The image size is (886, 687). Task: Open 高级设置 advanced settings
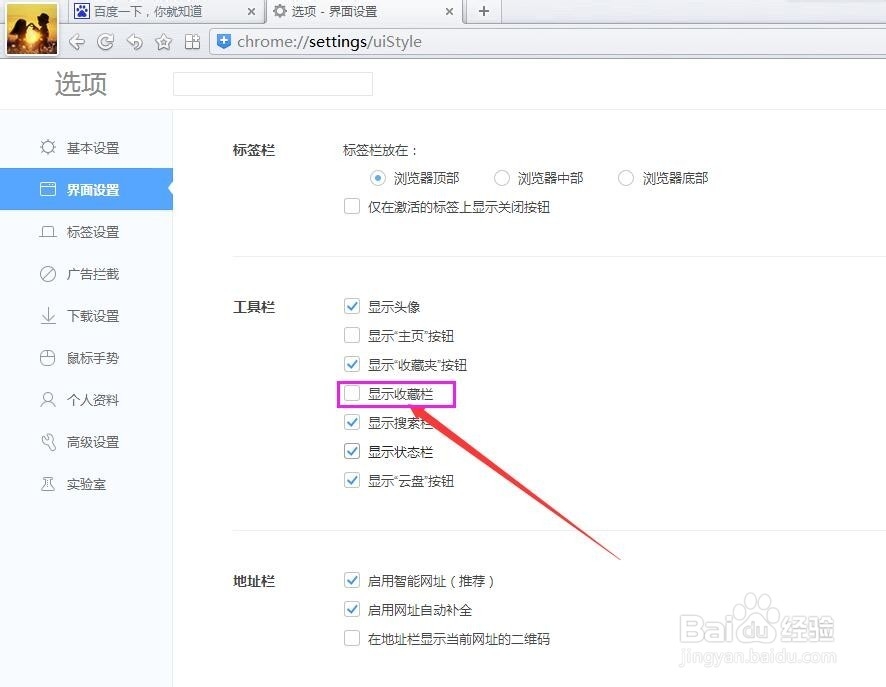point(95,441)
